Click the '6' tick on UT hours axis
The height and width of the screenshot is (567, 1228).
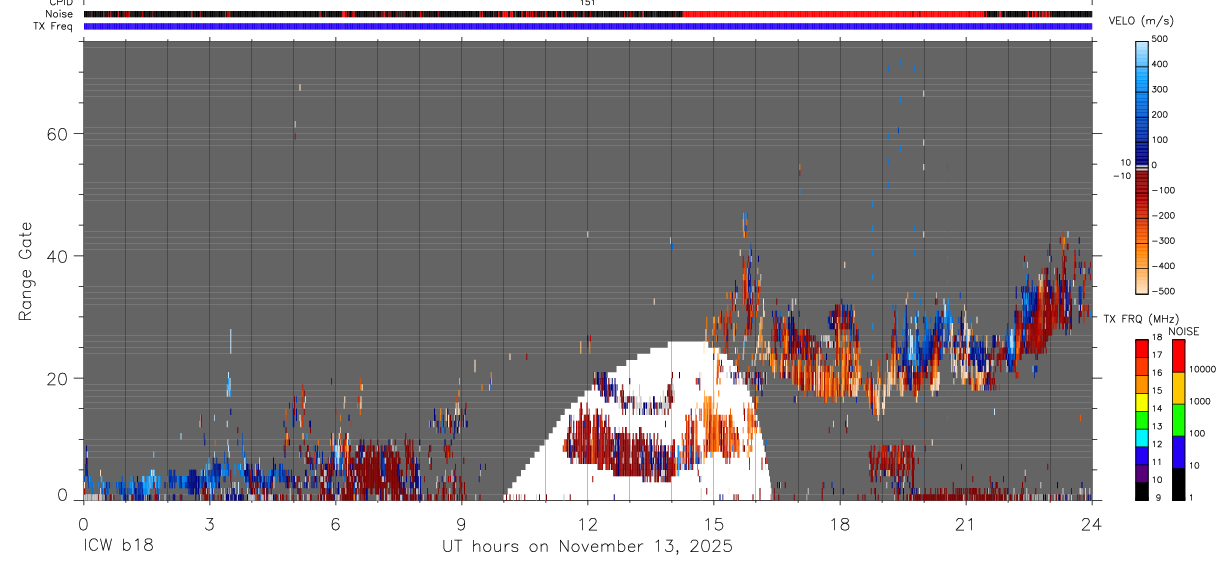point(336,523)
